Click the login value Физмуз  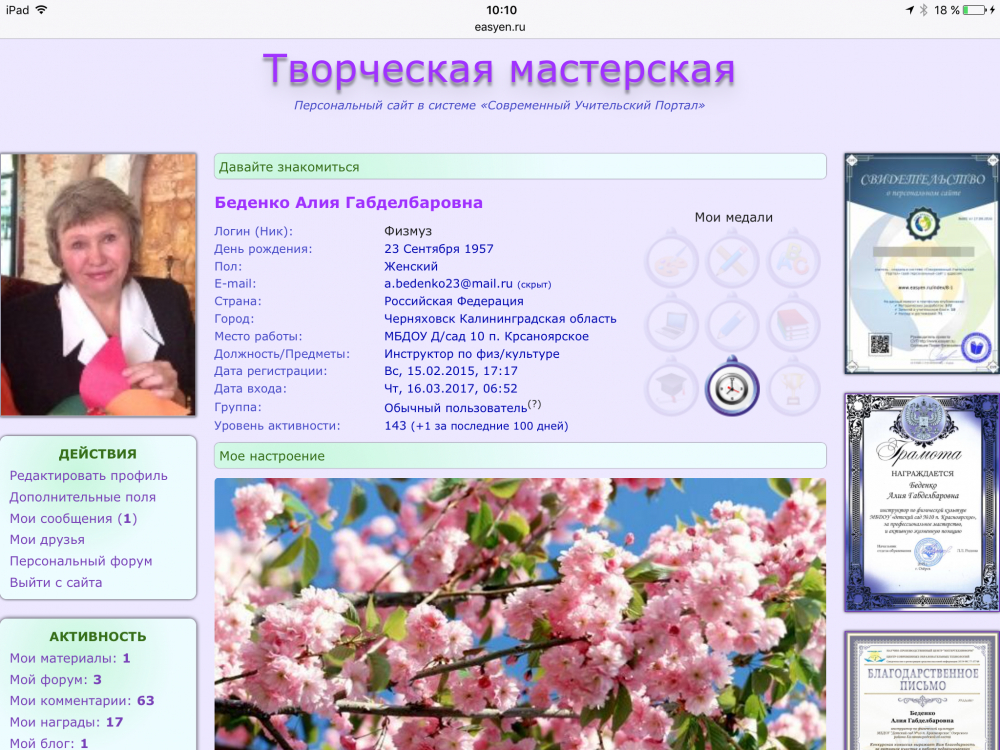408,231
